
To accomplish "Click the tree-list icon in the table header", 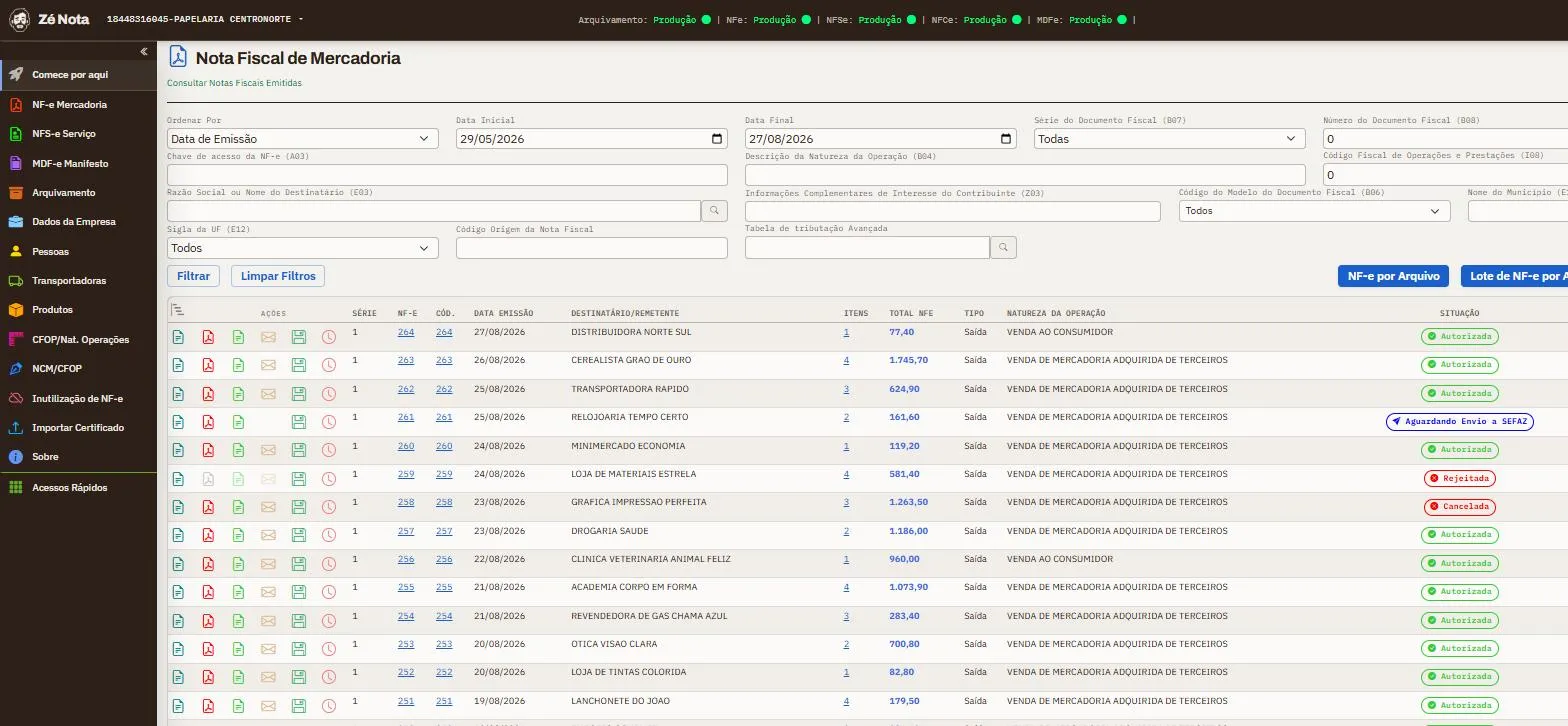I will [x=177, y=310].
